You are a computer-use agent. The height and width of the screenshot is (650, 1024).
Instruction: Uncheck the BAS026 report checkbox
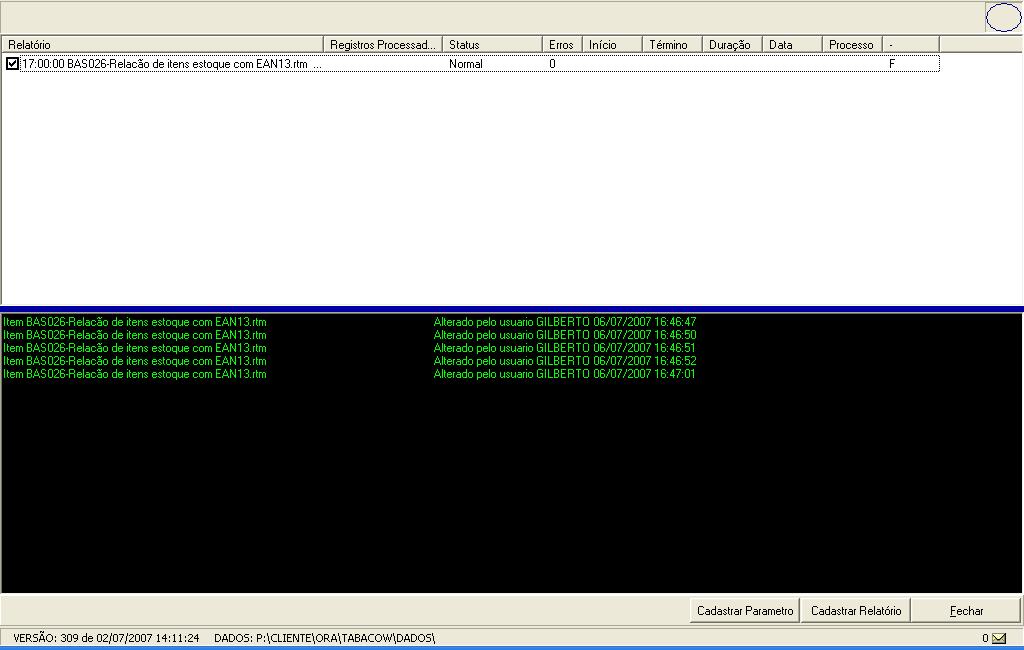(12, 64)
